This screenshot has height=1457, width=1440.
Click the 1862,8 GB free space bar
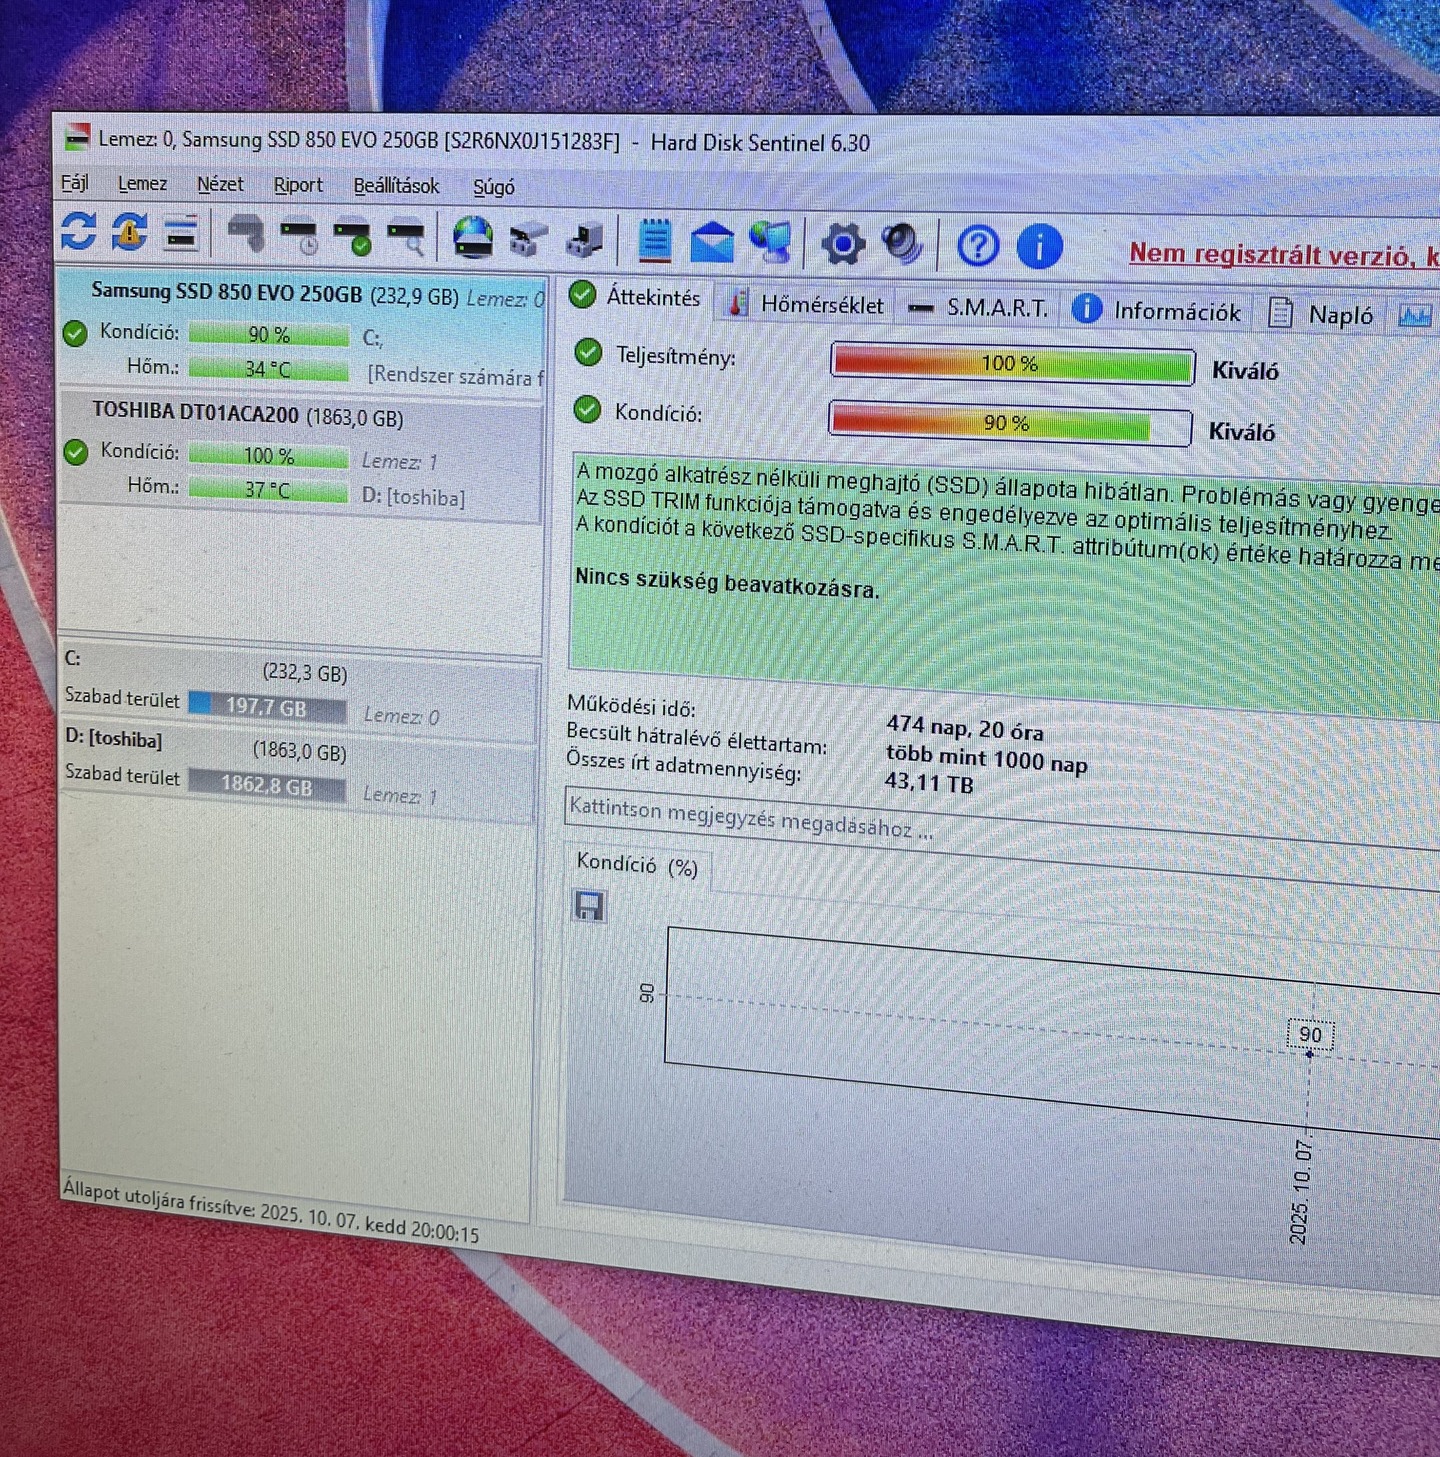[267, 785]
